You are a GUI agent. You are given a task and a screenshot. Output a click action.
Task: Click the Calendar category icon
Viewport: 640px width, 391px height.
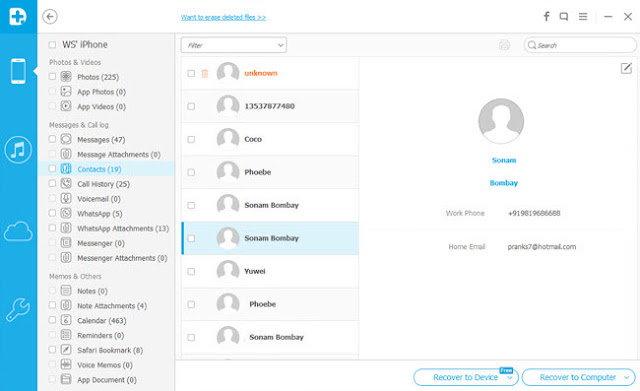pos(66,320)
